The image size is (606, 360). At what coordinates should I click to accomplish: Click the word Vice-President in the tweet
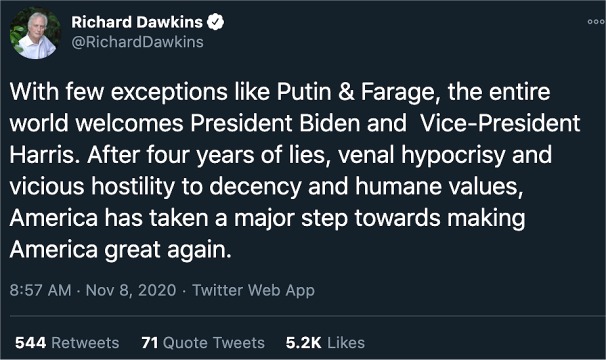500,123
